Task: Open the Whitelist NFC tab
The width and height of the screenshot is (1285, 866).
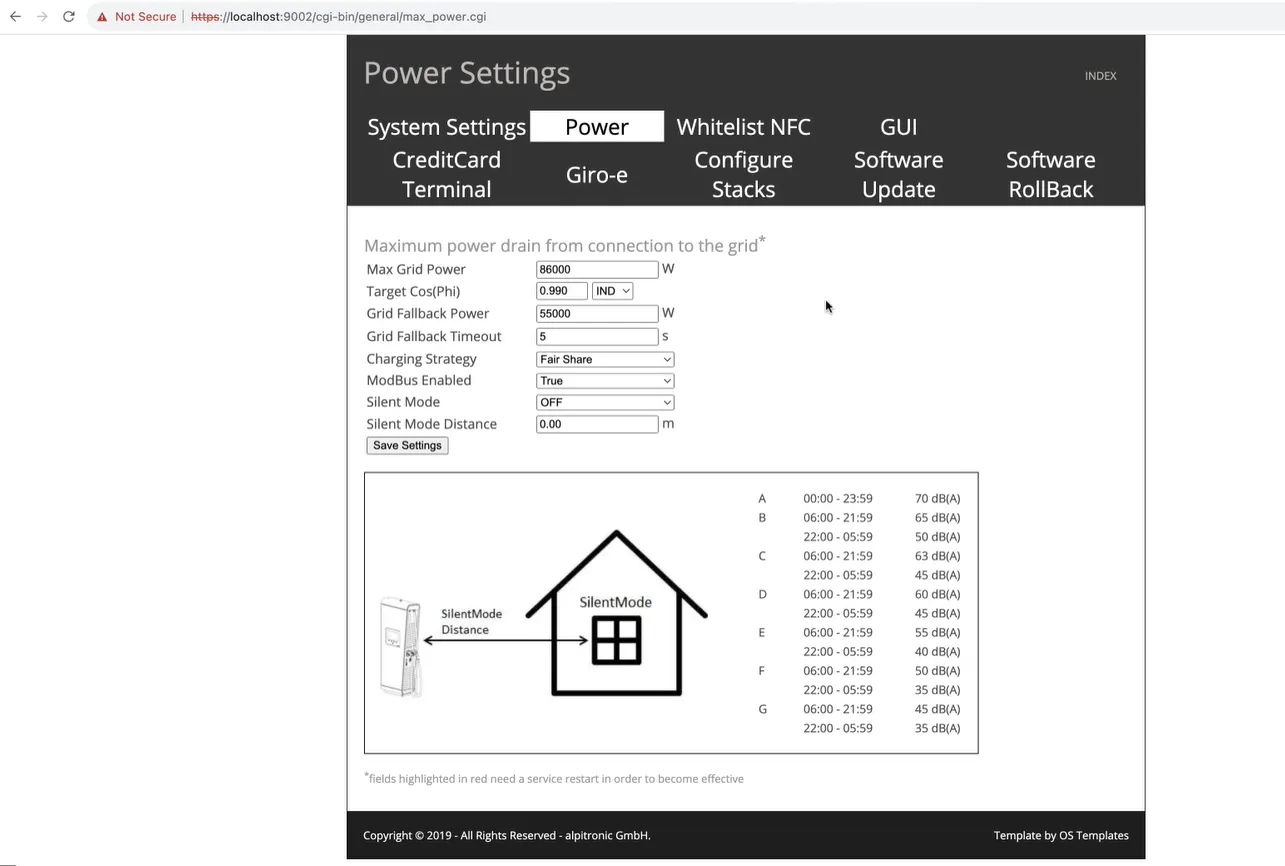Action: click(x=743, y=127)
